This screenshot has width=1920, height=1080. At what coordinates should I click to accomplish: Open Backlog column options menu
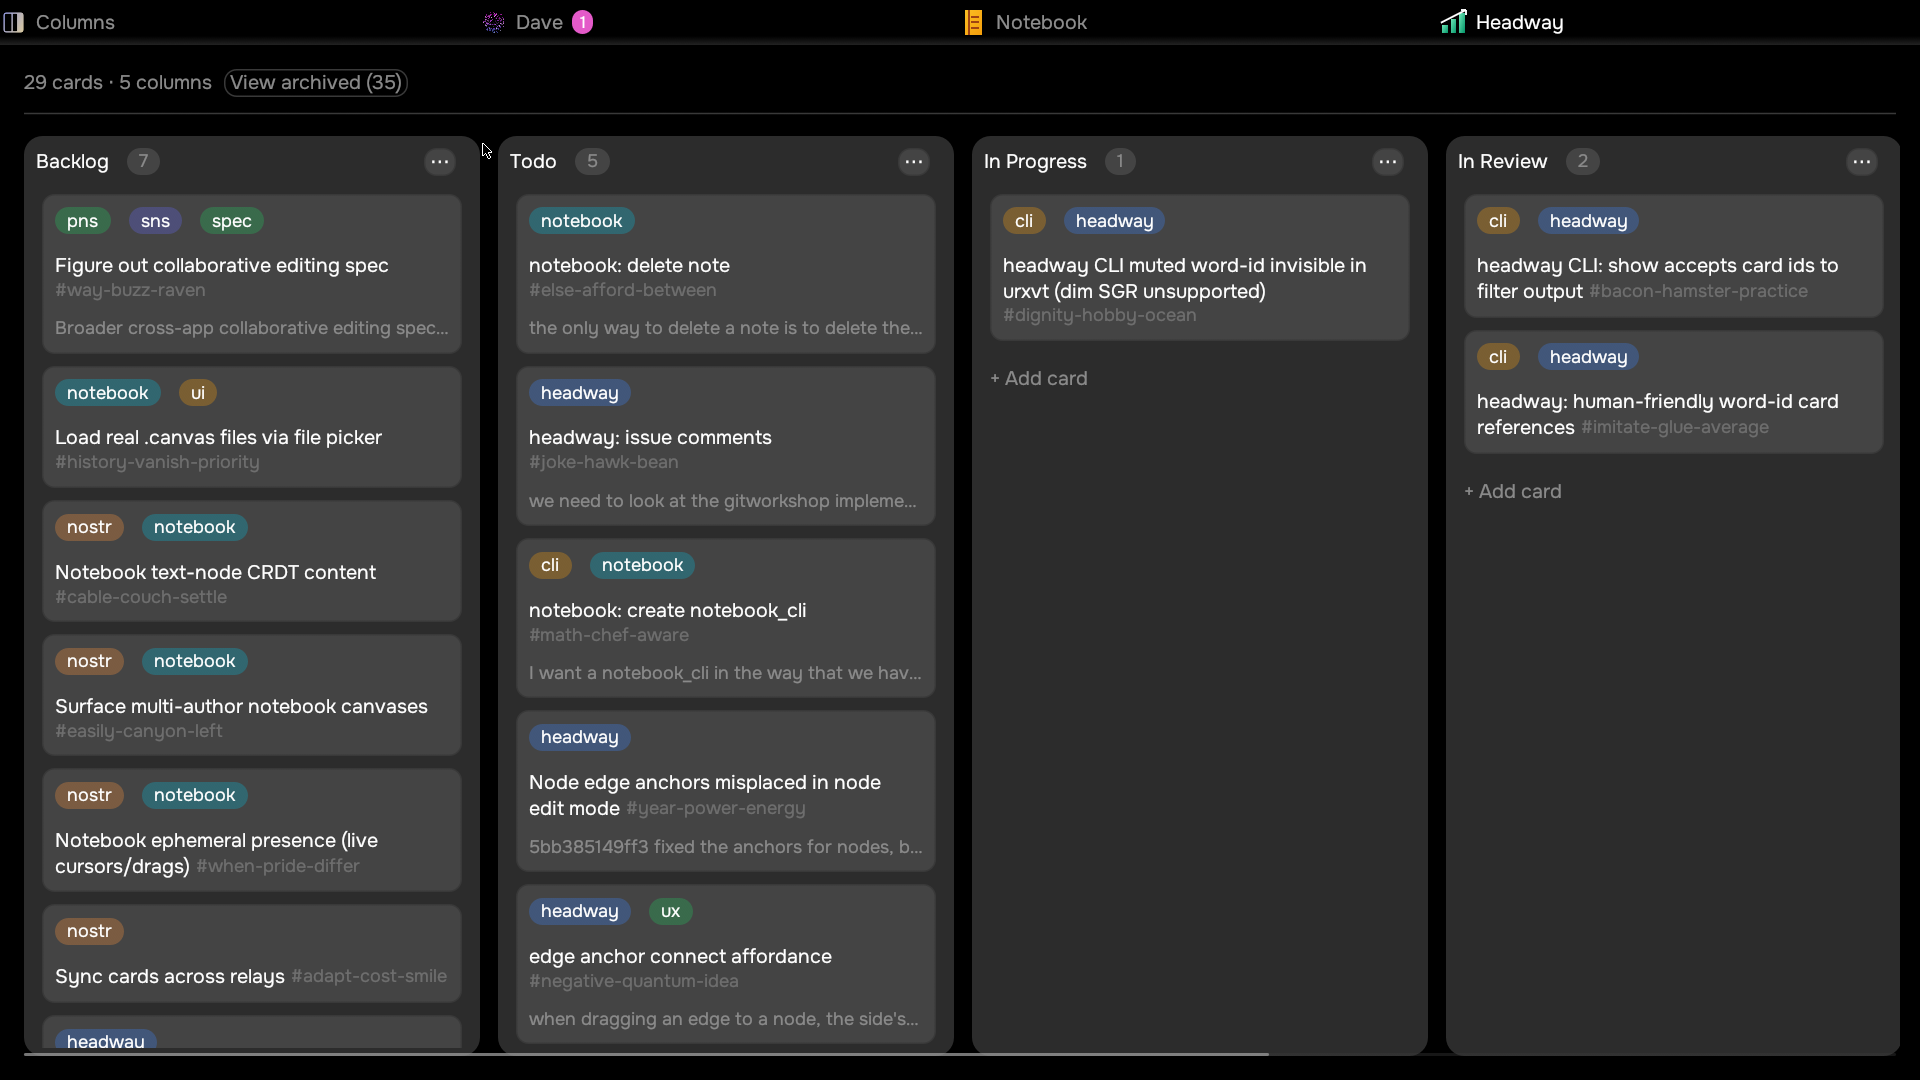(440, 162)
